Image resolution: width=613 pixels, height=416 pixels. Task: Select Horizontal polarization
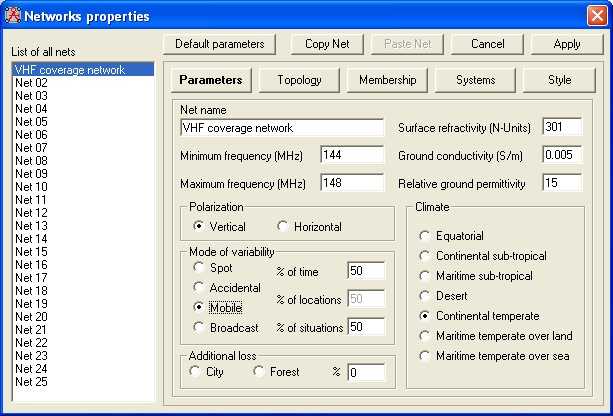tap(283, 227)
